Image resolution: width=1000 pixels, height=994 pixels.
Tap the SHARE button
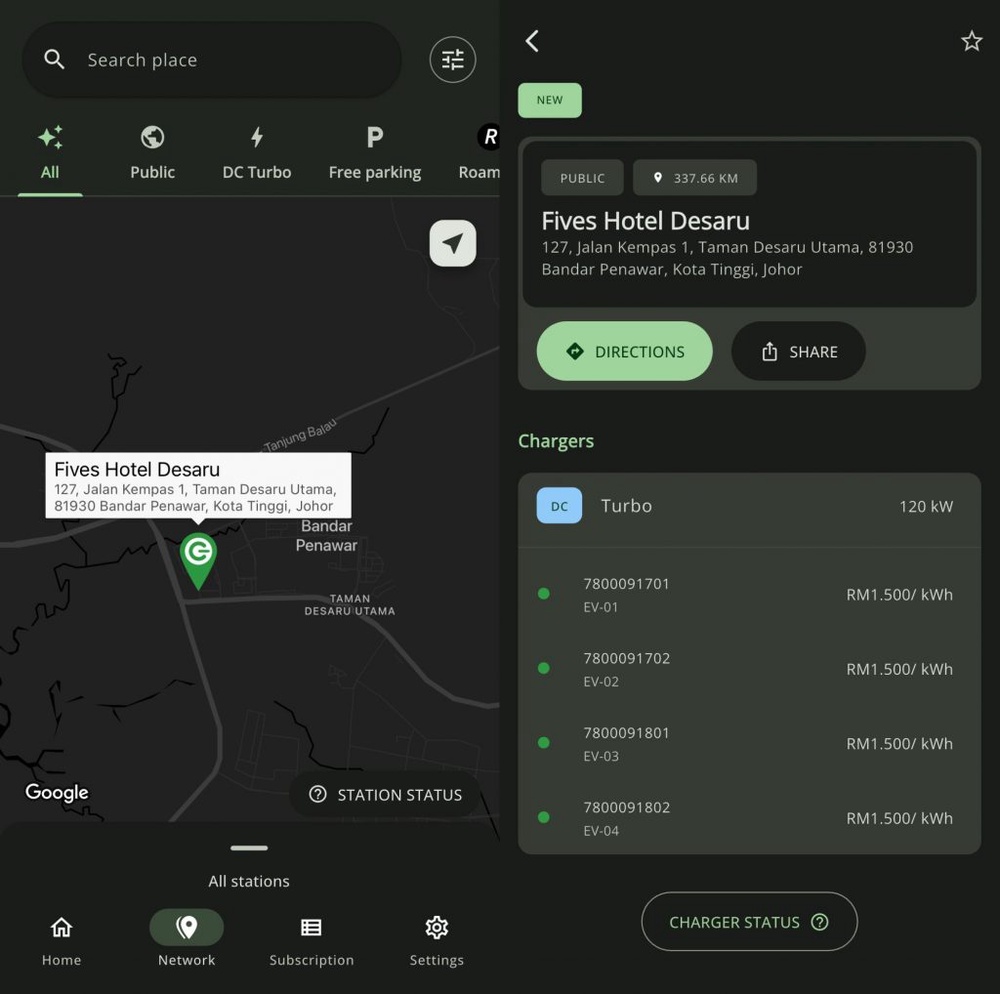[x=798, y=351]
